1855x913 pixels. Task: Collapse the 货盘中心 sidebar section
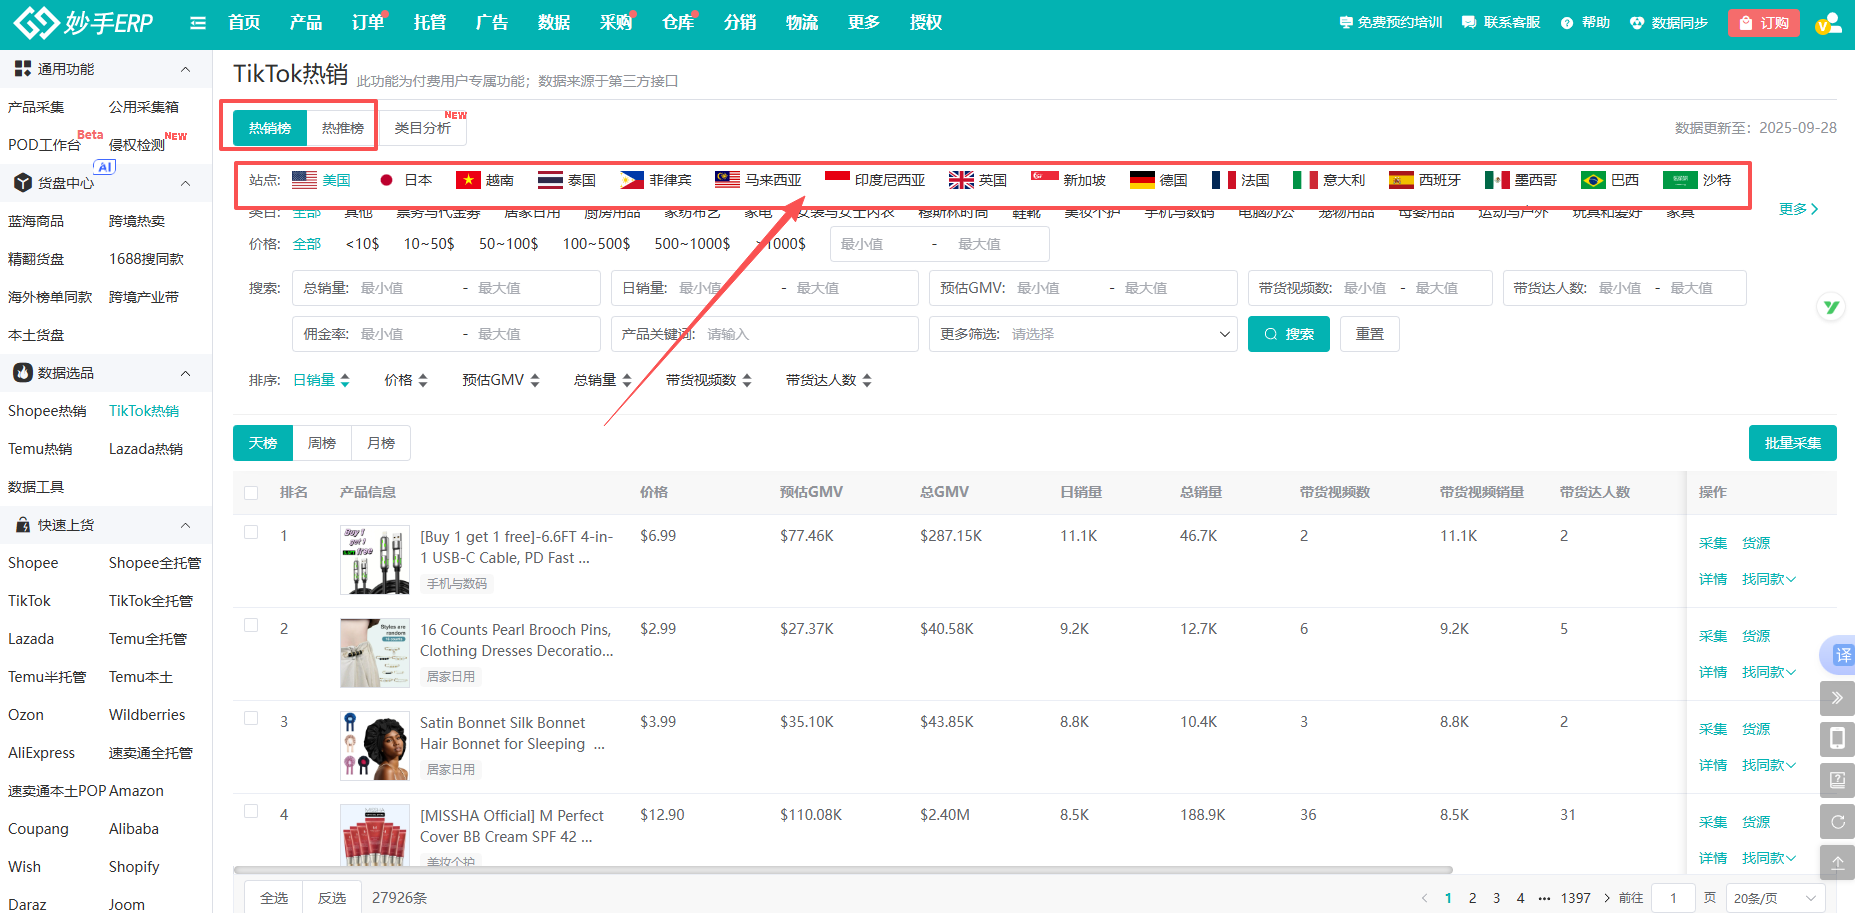pyautogui.click(x=185, y=183)
